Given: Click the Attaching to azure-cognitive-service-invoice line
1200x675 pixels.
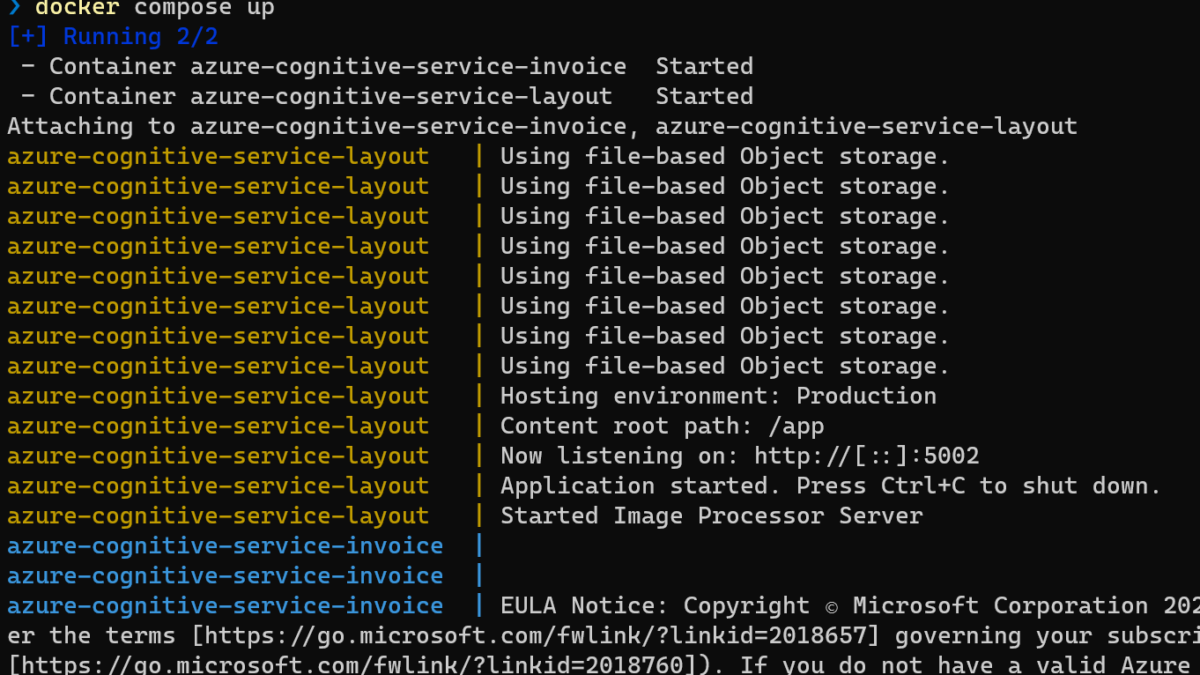Looking at the screenshot, I should 542,127.
